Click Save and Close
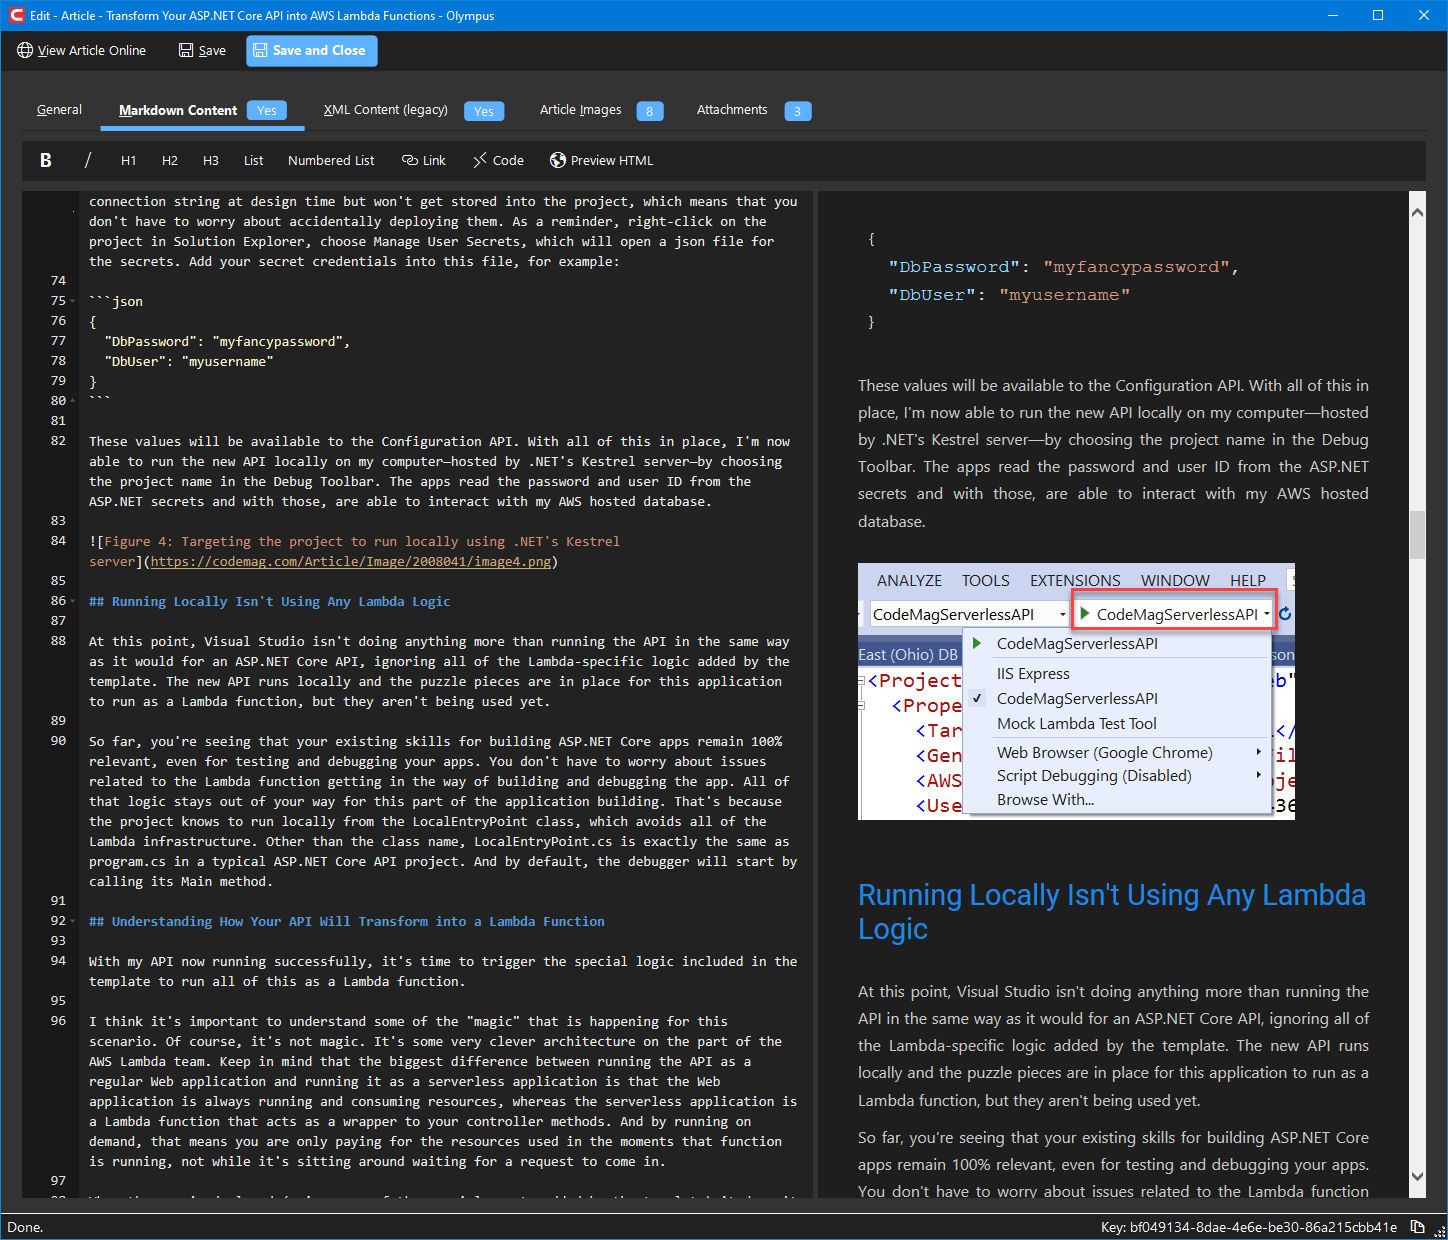The image size is (1448, 1240). (312, 50)
